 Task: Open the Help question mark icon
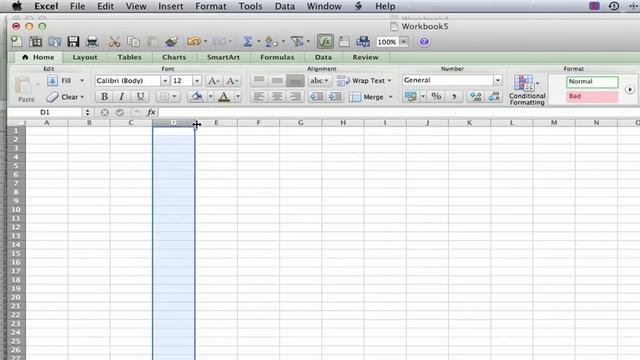(x=424, y=42)
